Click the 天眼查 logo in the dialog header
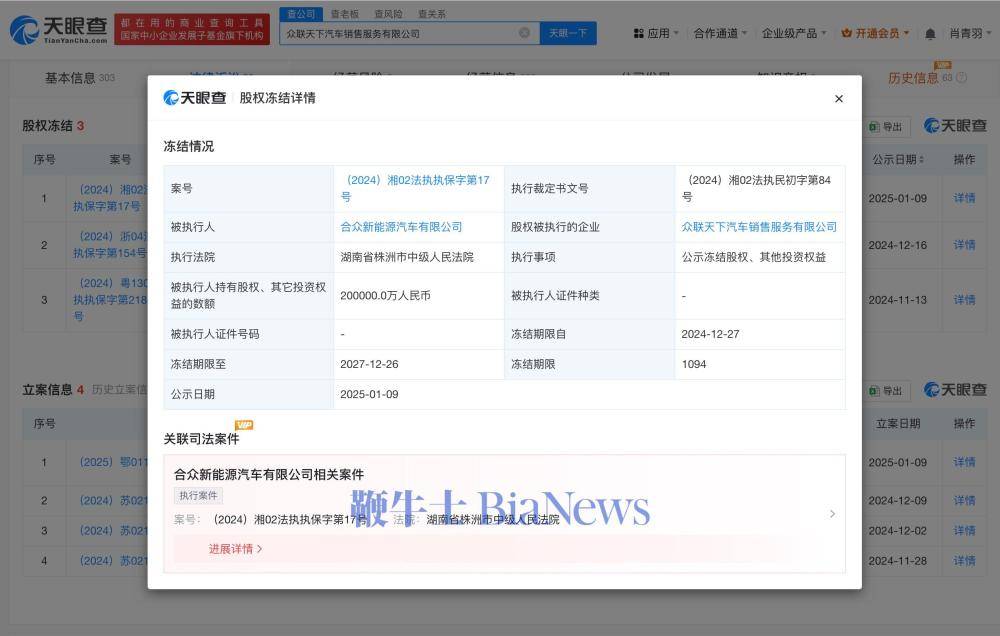1000x636 pixels. (195, 98)
